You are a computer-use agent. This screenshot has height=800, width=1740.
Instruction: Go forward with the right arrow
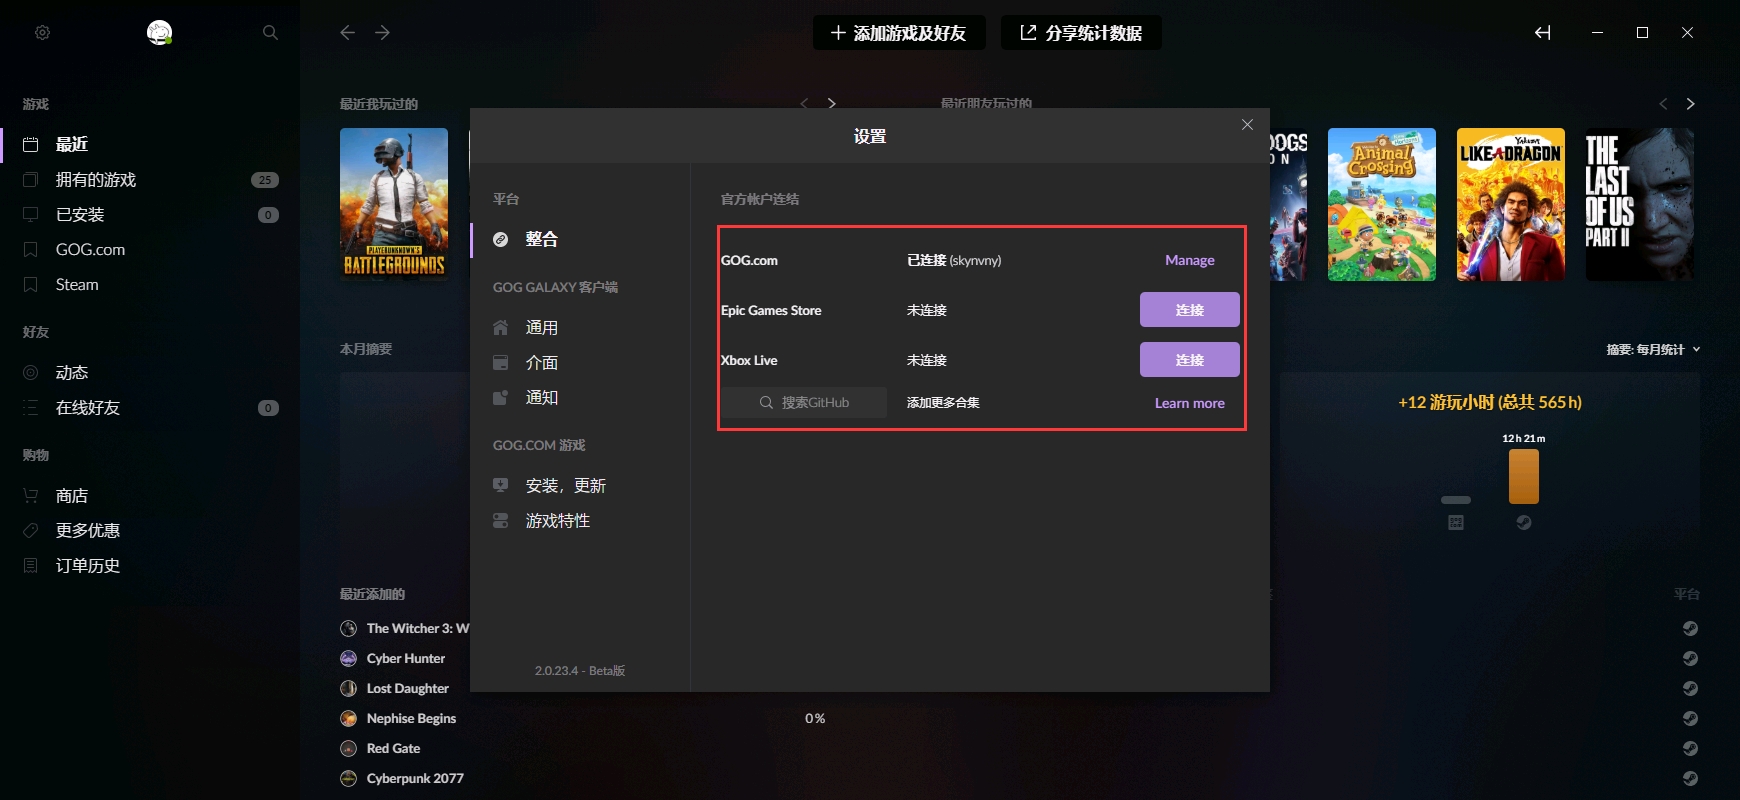pos(383,33)
